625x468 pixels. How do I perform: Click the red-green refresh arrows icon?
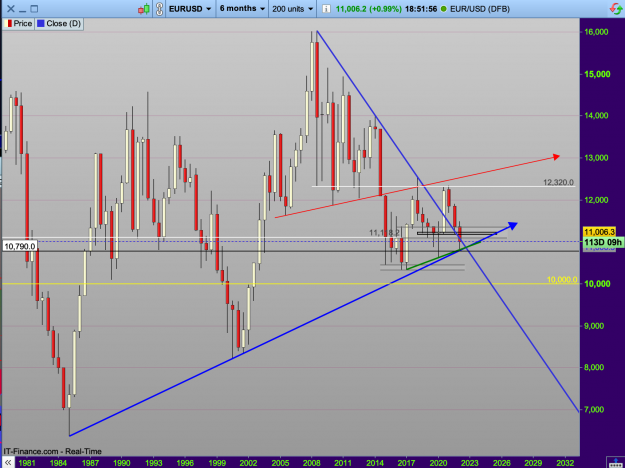click(x=616, y=9)
